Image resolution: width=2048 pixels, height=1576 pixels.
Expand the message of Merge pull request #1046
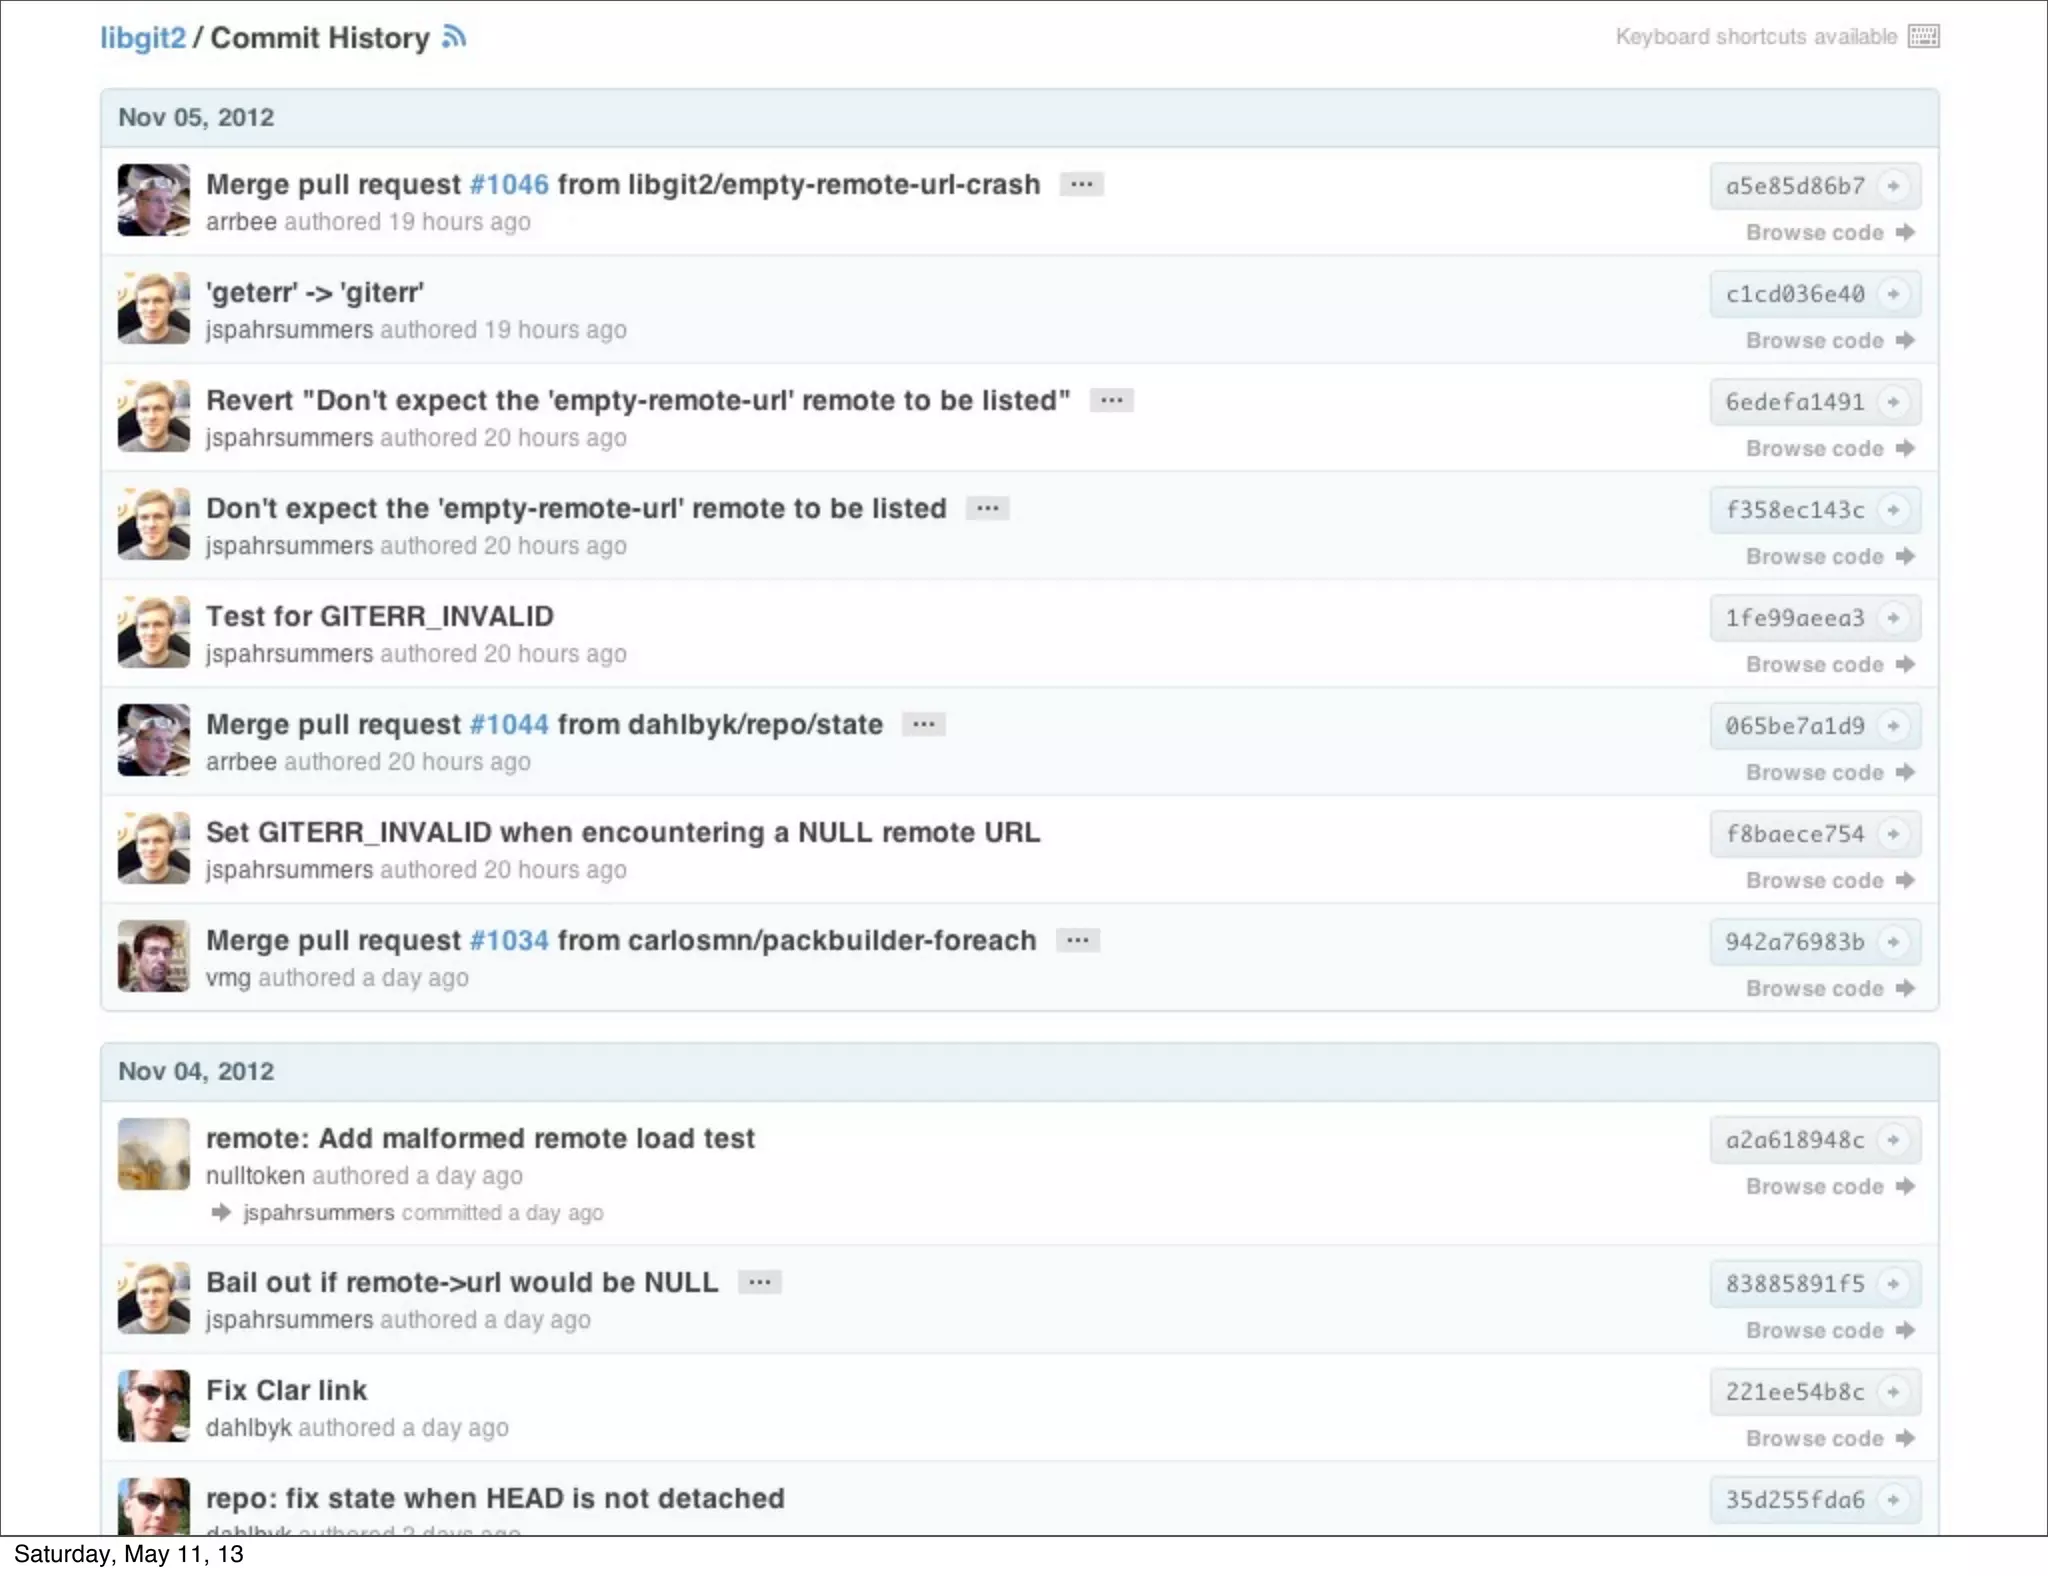pyautogui.click(x=1081, y=185)
